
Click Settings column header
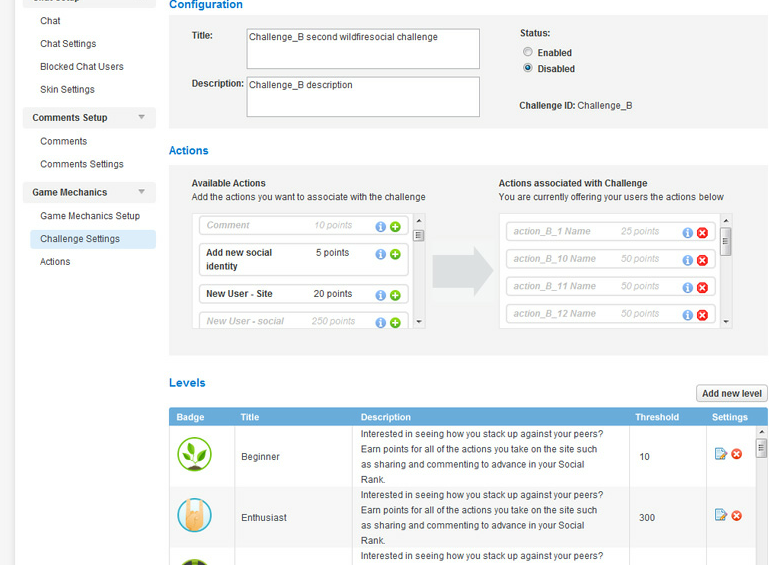730,417
